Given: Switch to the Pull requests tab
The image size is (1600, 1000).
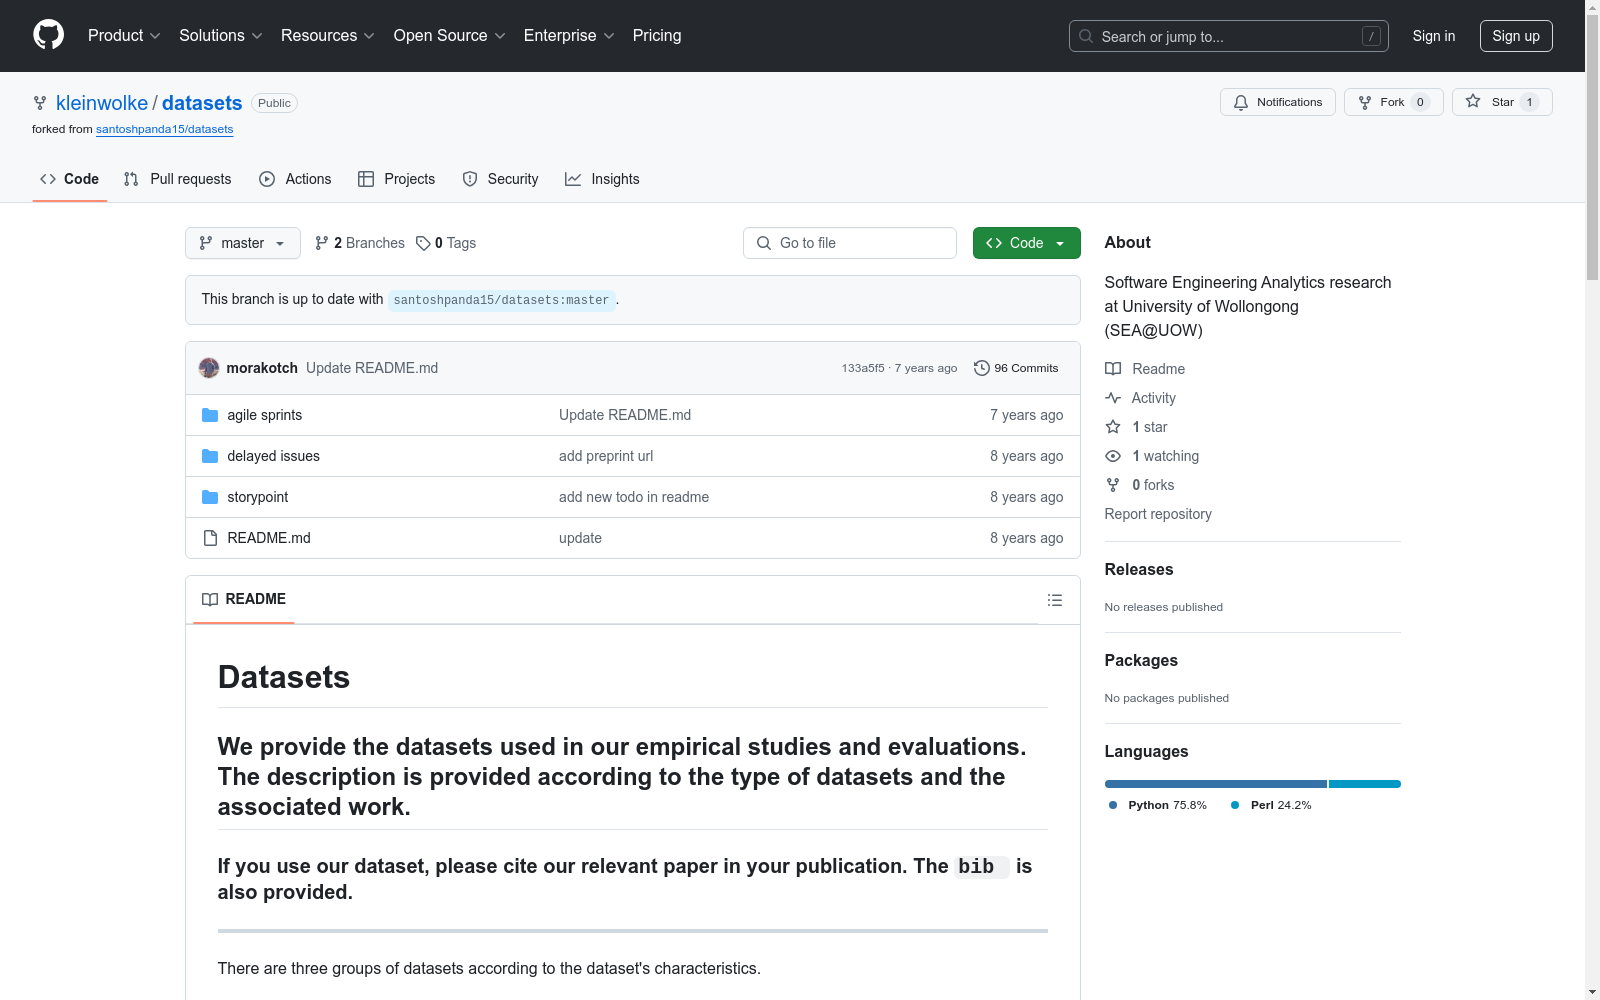Looking at the screenshot, I should click(x=178, y=179).
